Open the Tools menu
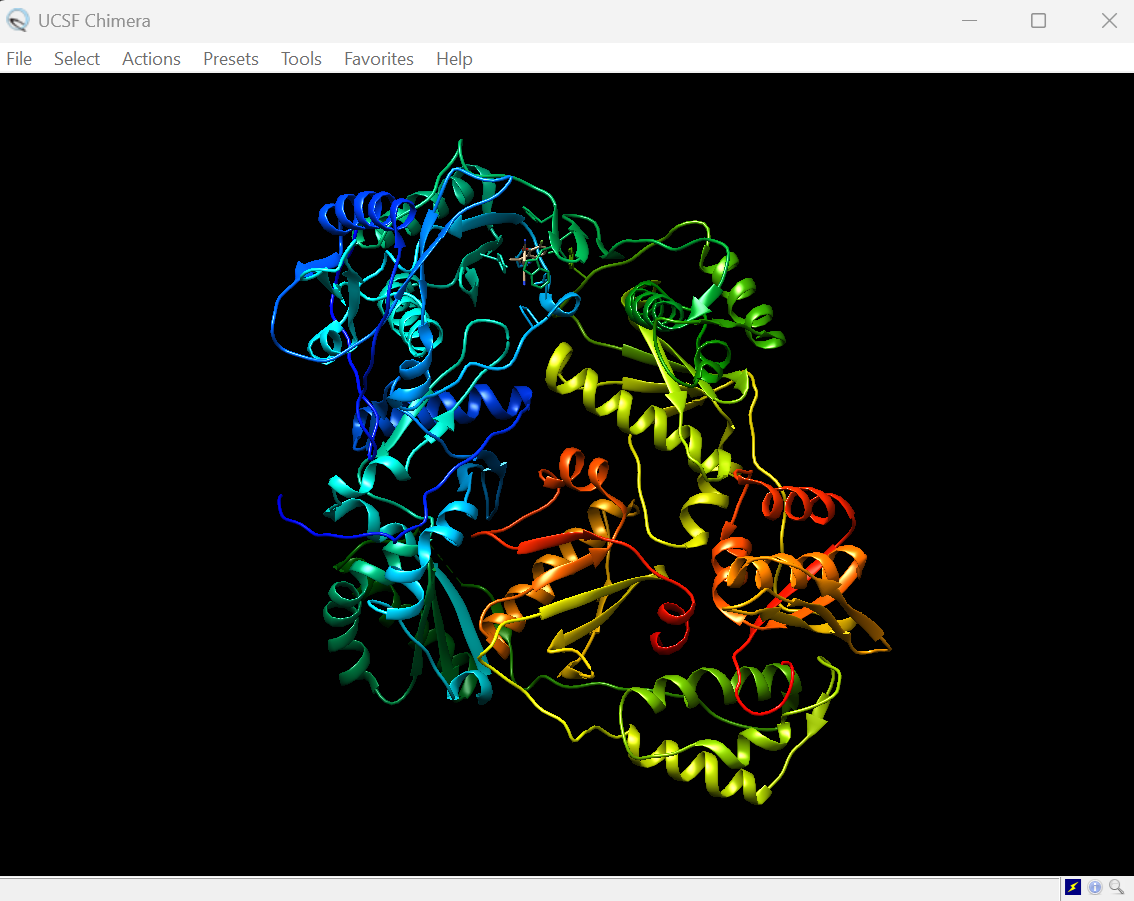Screen dimensions: 1134x901 coord(301,59)
